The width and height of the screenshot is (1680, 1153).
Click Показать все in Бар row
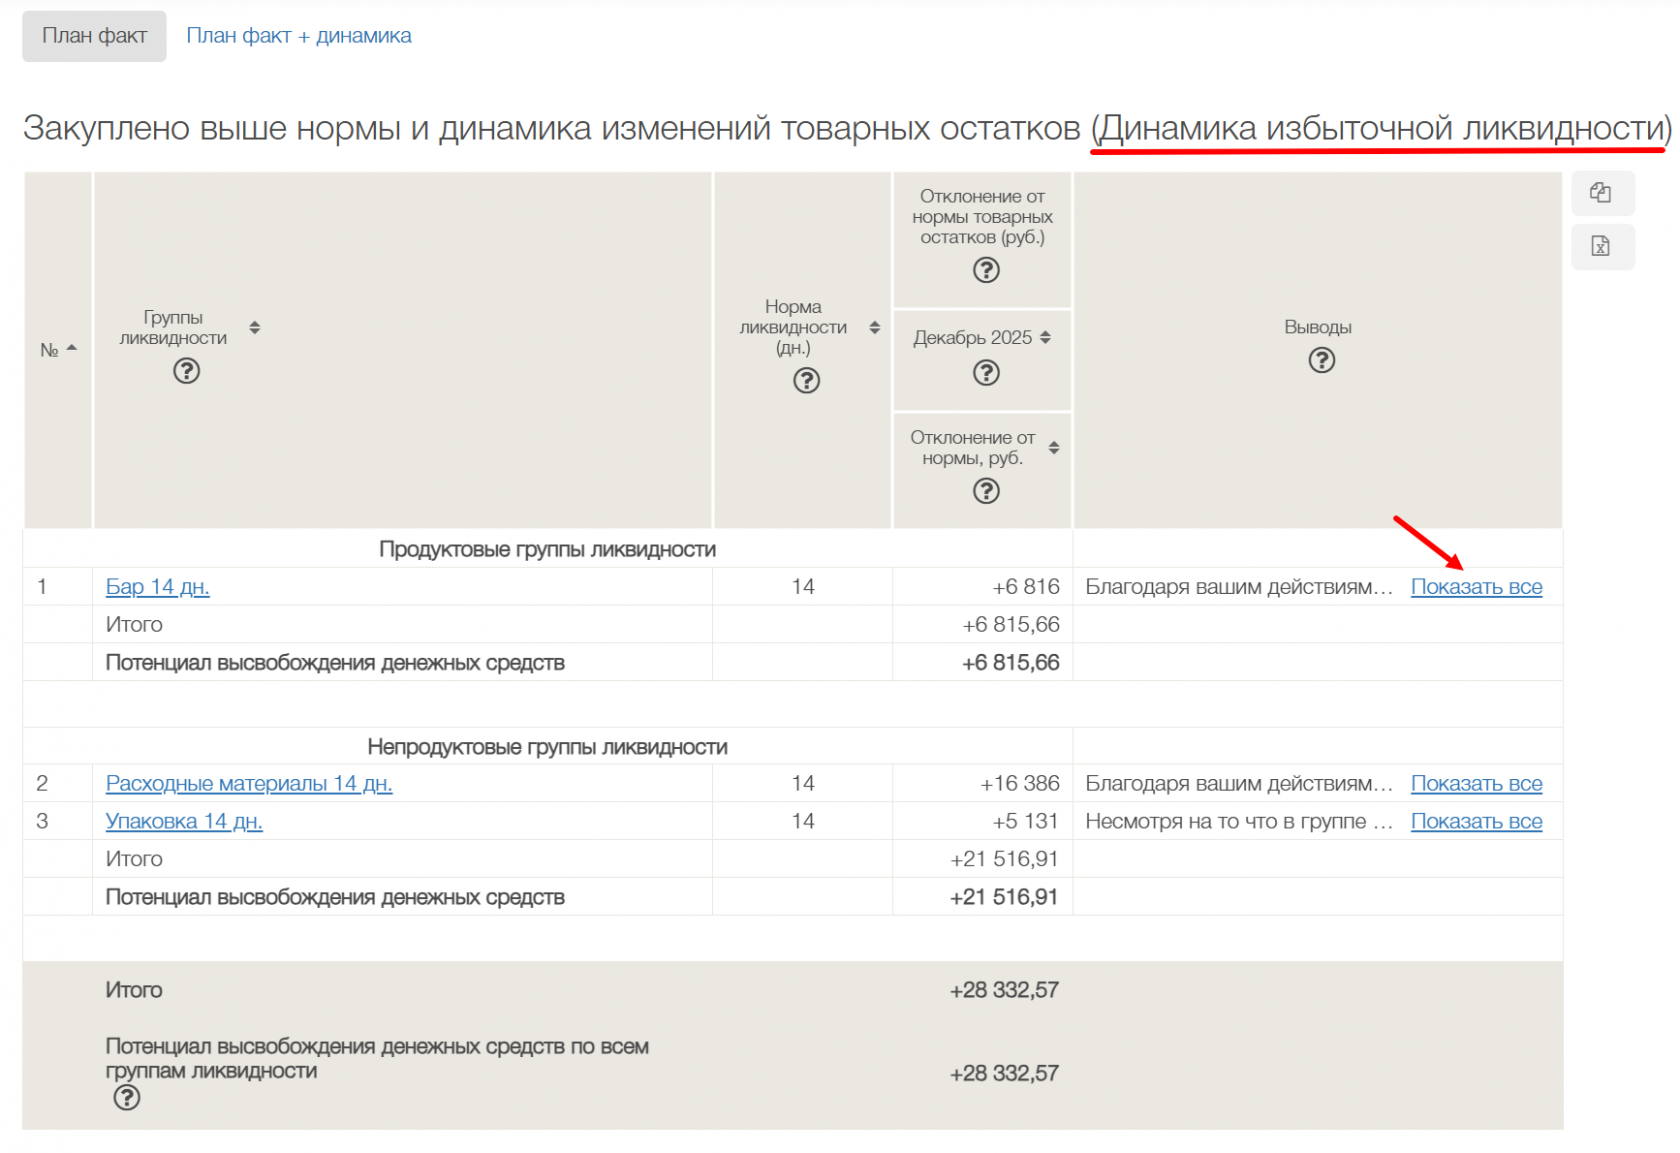click(x=1476, y=587)
